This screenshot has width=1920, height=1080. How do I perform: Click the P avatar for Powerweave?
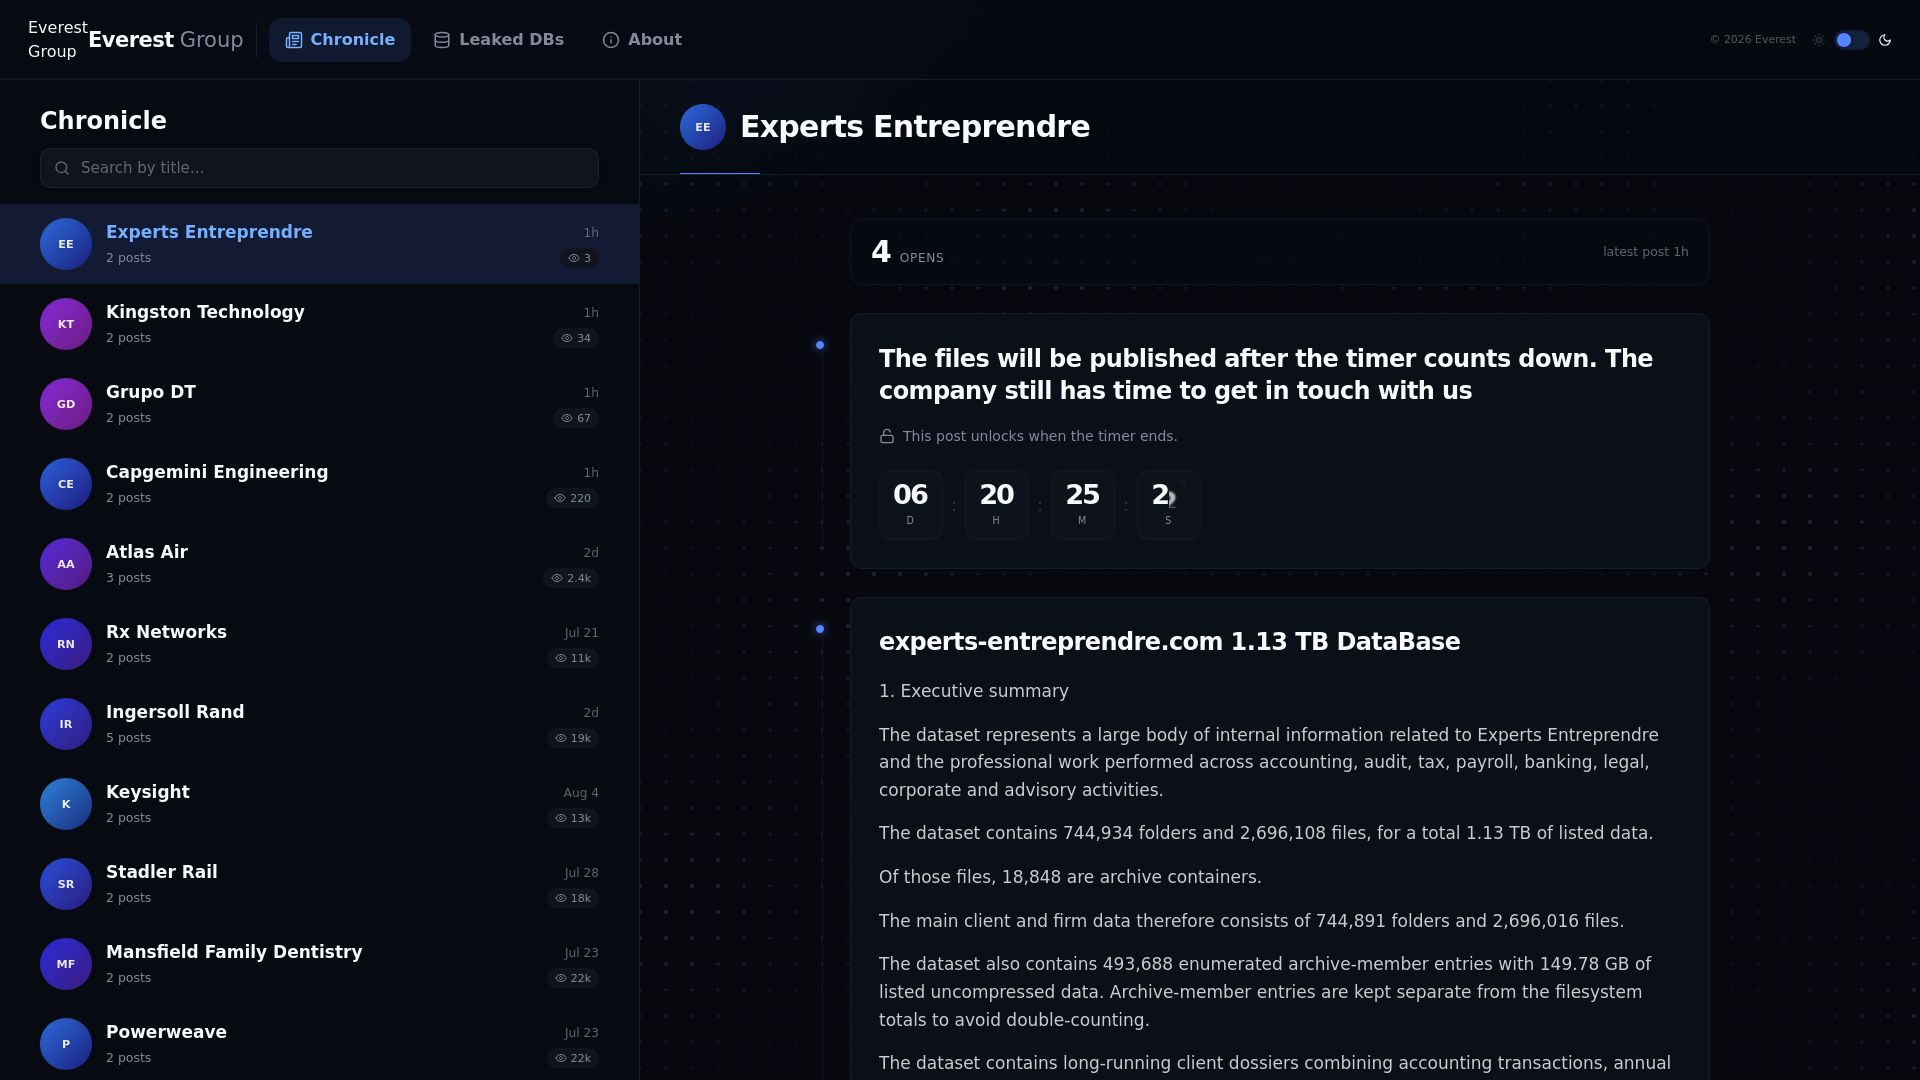[x=66, y=1044]
